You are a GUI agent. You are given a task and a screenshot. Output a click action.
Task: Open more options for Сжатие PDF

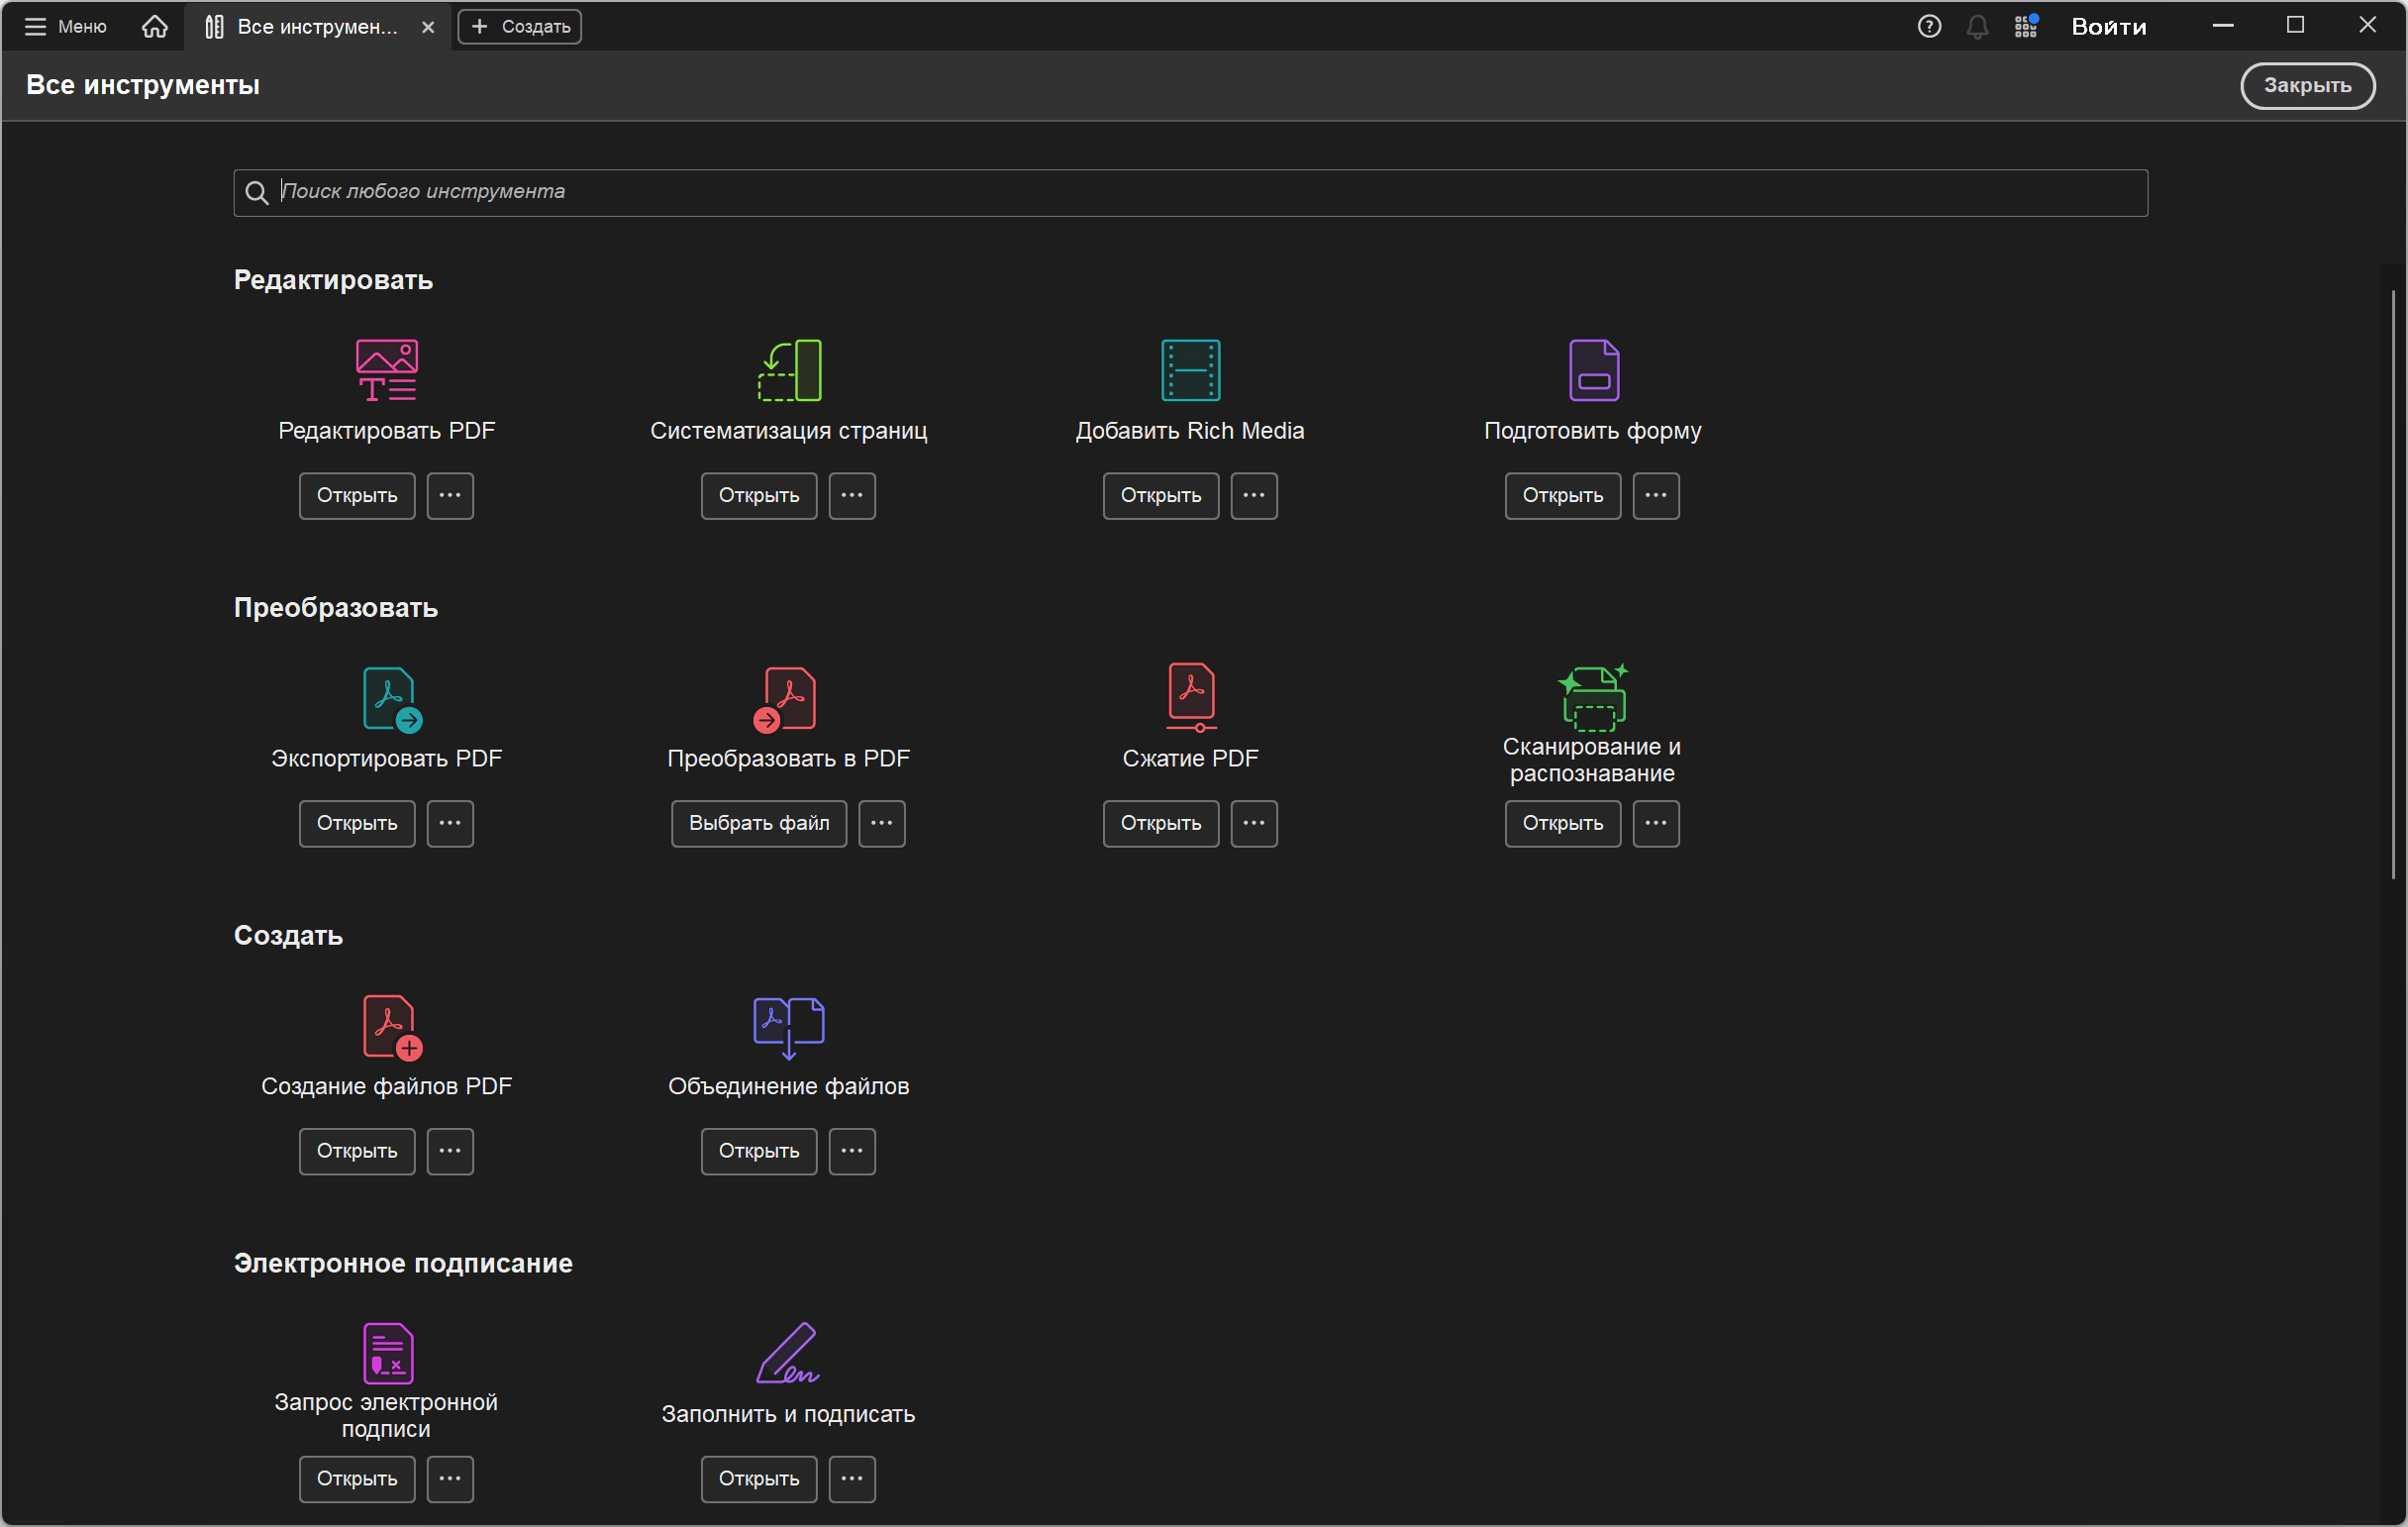click(x=1253, y=823)
